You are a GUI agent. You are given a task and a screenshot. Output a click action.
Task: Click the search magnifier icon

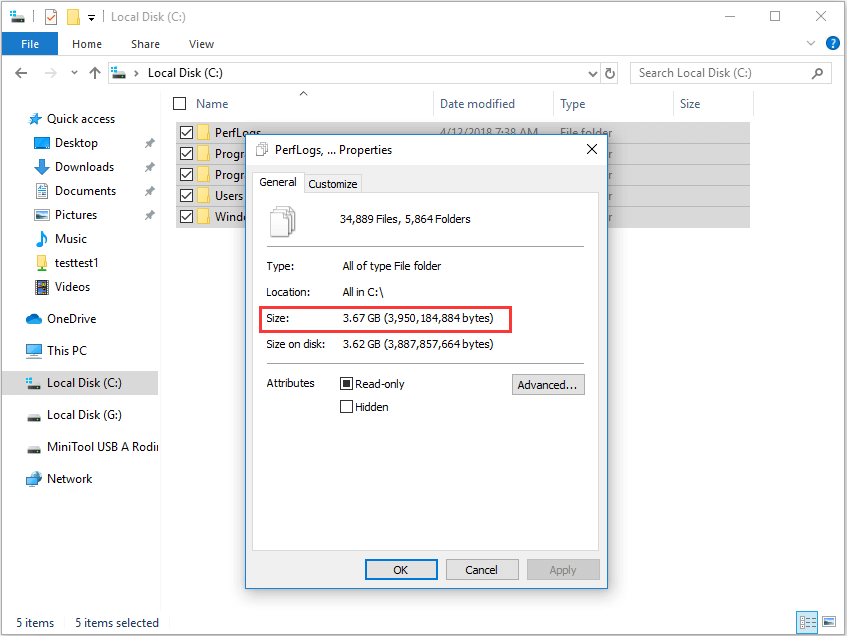pyautogui.click(x=818, y=73)
